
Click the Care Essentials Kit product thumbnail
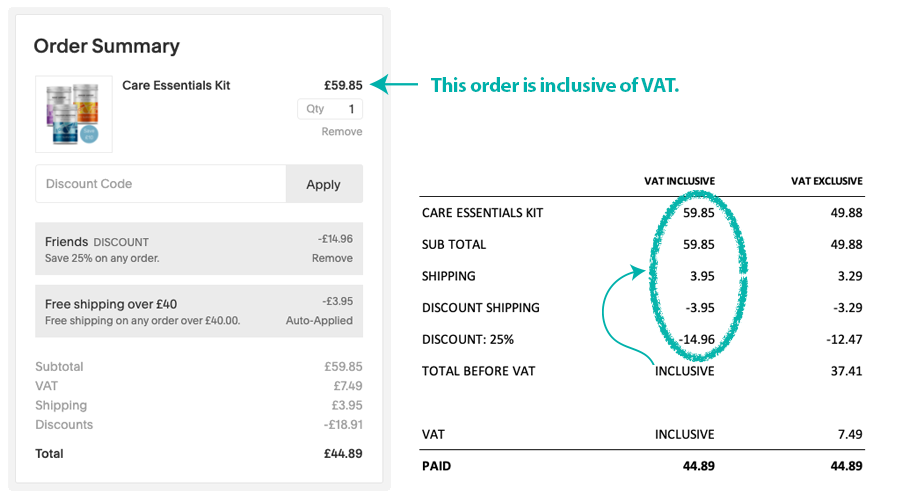click(x=74, y=114)
